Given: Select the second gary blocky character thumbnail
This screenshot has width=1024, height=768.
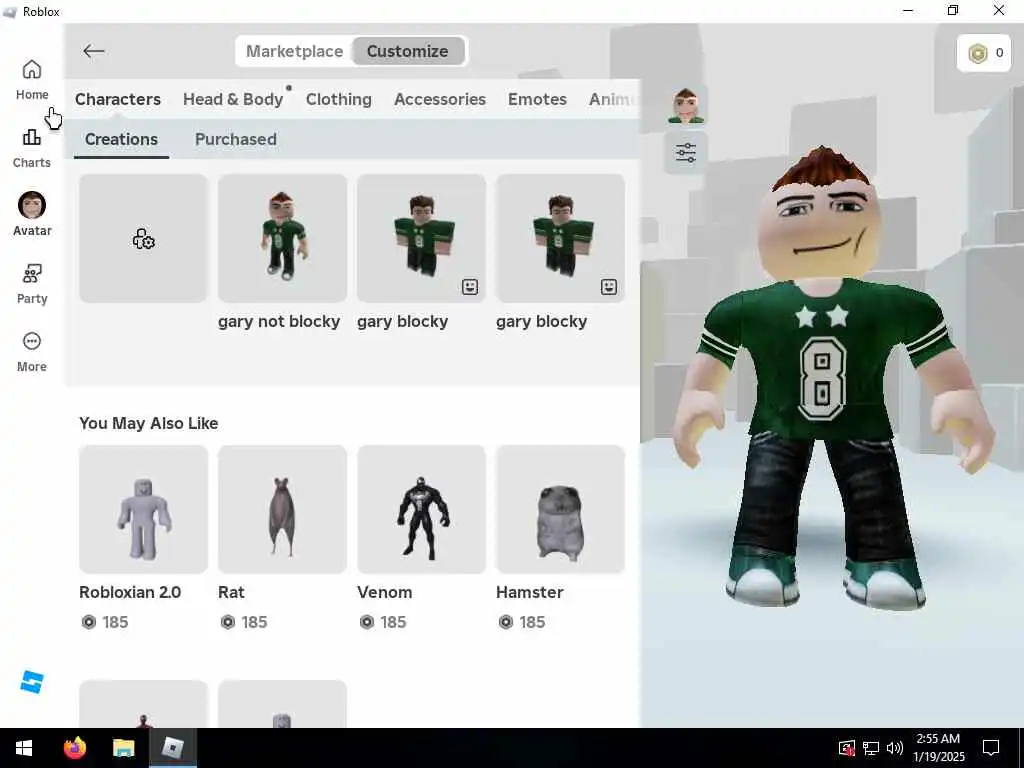Looking at the screenshot, I should 560,238.
